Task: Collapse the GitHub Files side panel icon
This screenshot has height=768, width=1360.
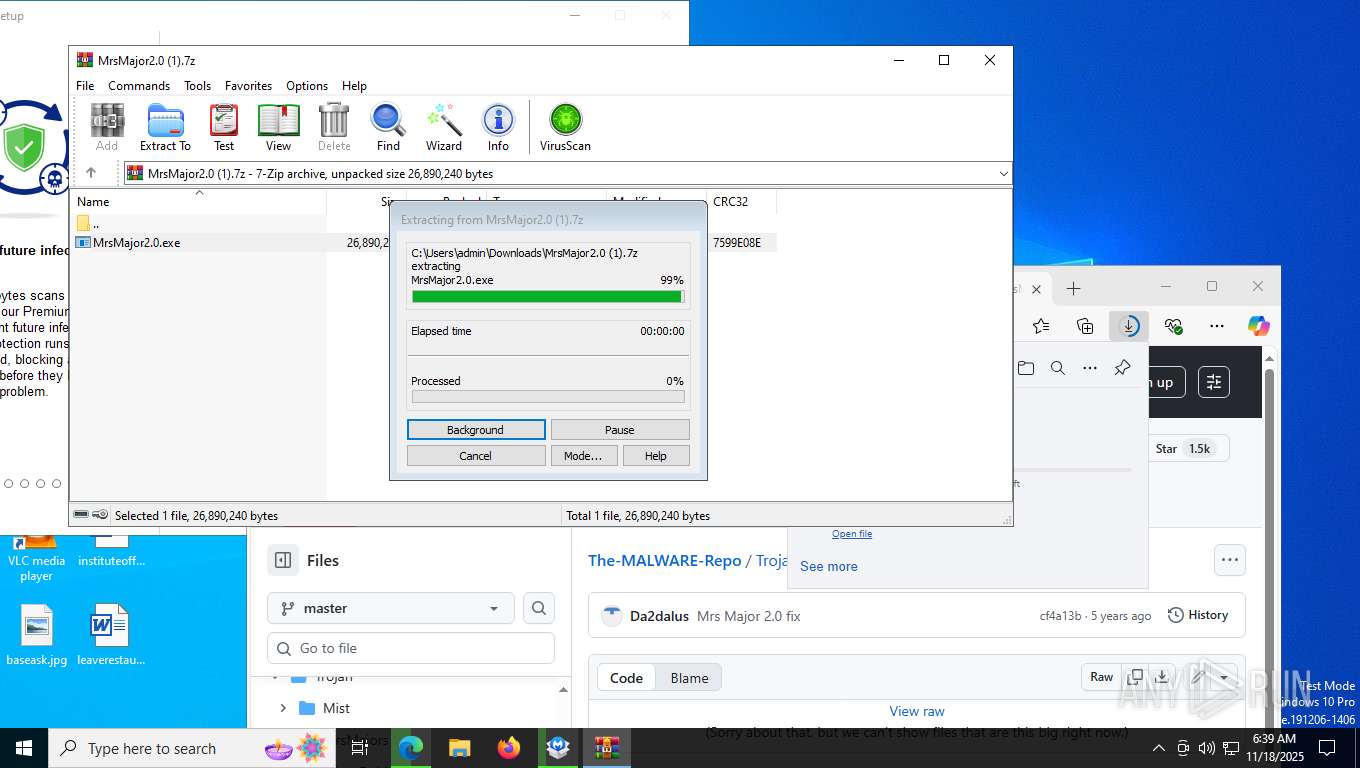Action: (x=283, y=560)
